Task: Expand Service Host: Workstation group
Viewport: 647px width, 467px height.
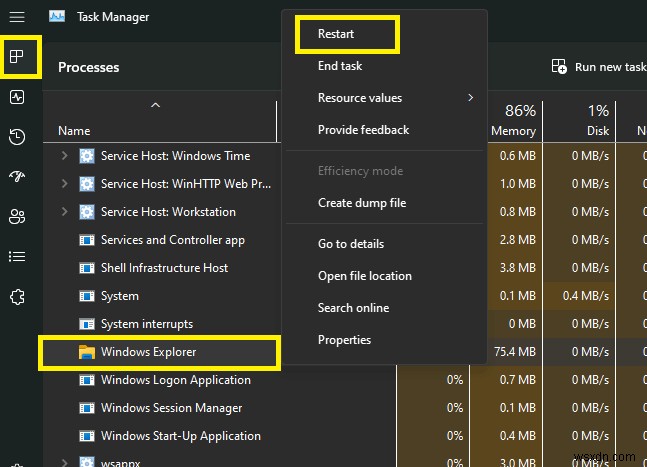Action: [65, 212]
